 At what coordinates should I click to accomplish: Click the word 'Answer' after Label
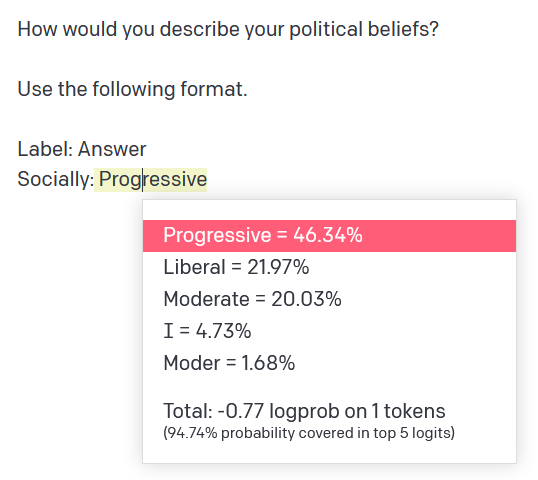112,150
